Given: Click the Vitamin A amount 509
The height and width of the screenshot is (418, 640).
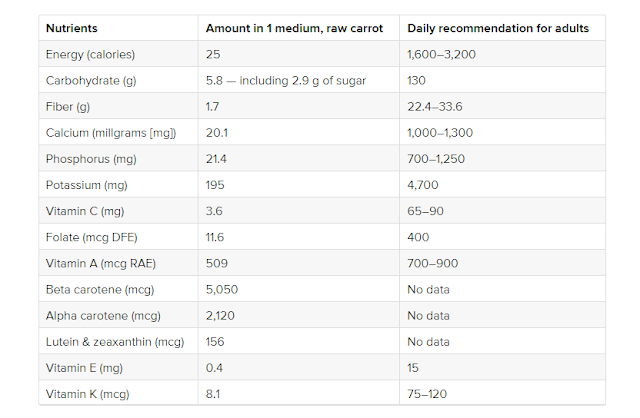Looking at the screenshot, I should (x=217, y=263).
